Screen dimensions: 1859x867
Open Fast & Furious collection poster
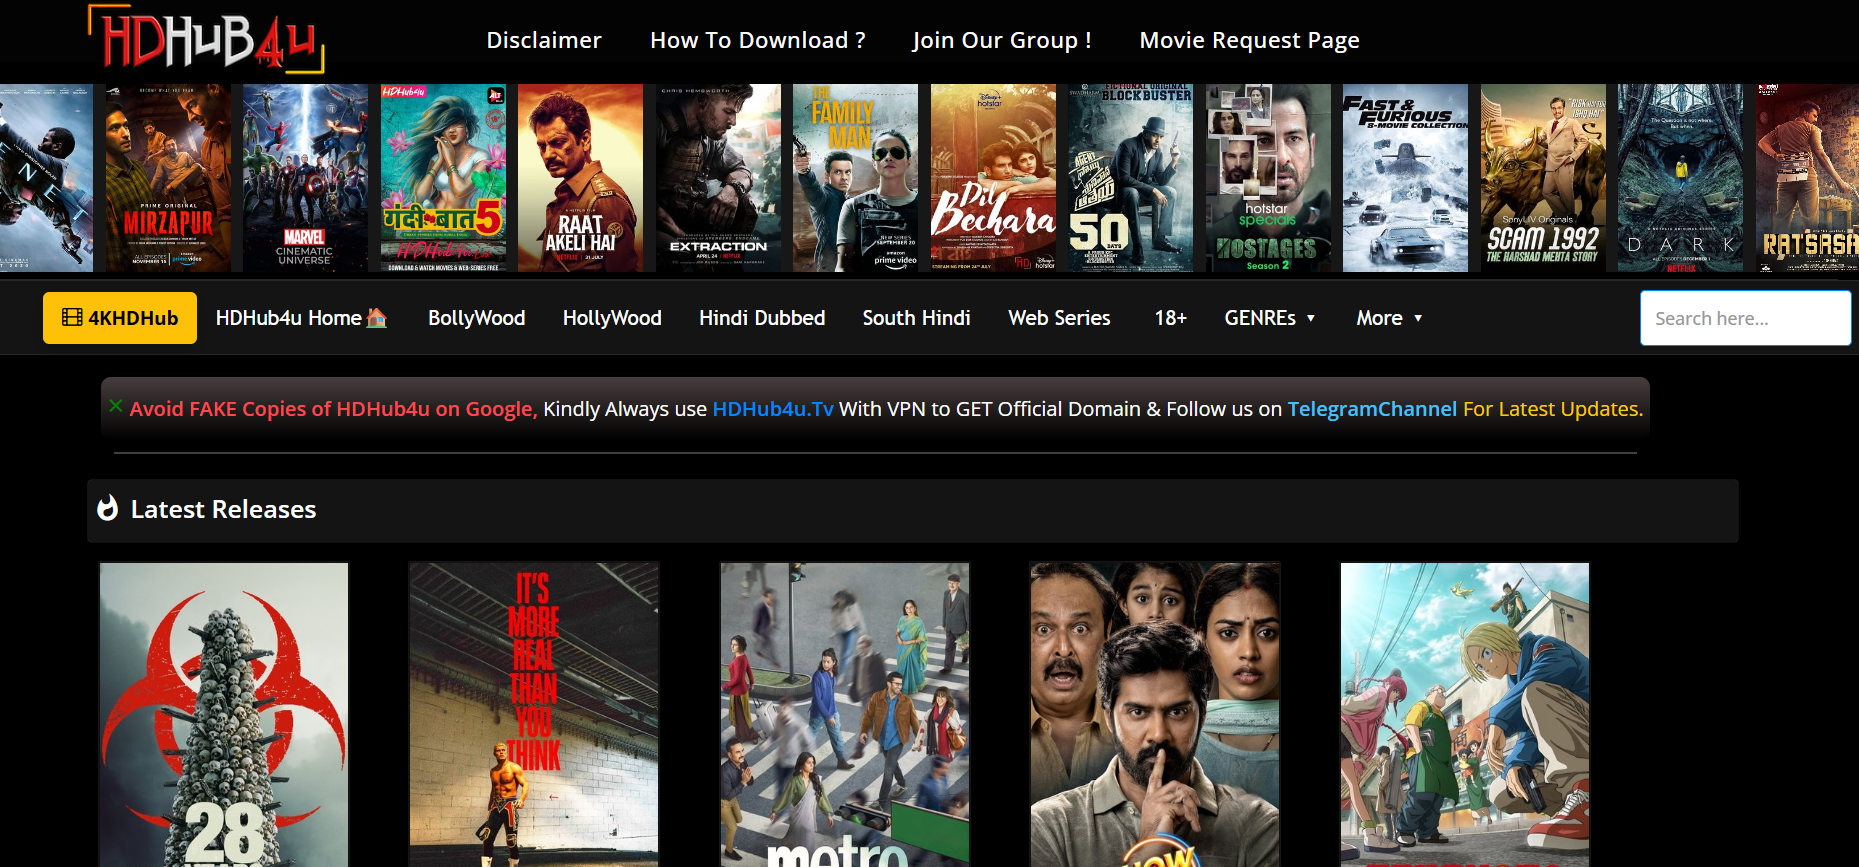coord(1405,178)
